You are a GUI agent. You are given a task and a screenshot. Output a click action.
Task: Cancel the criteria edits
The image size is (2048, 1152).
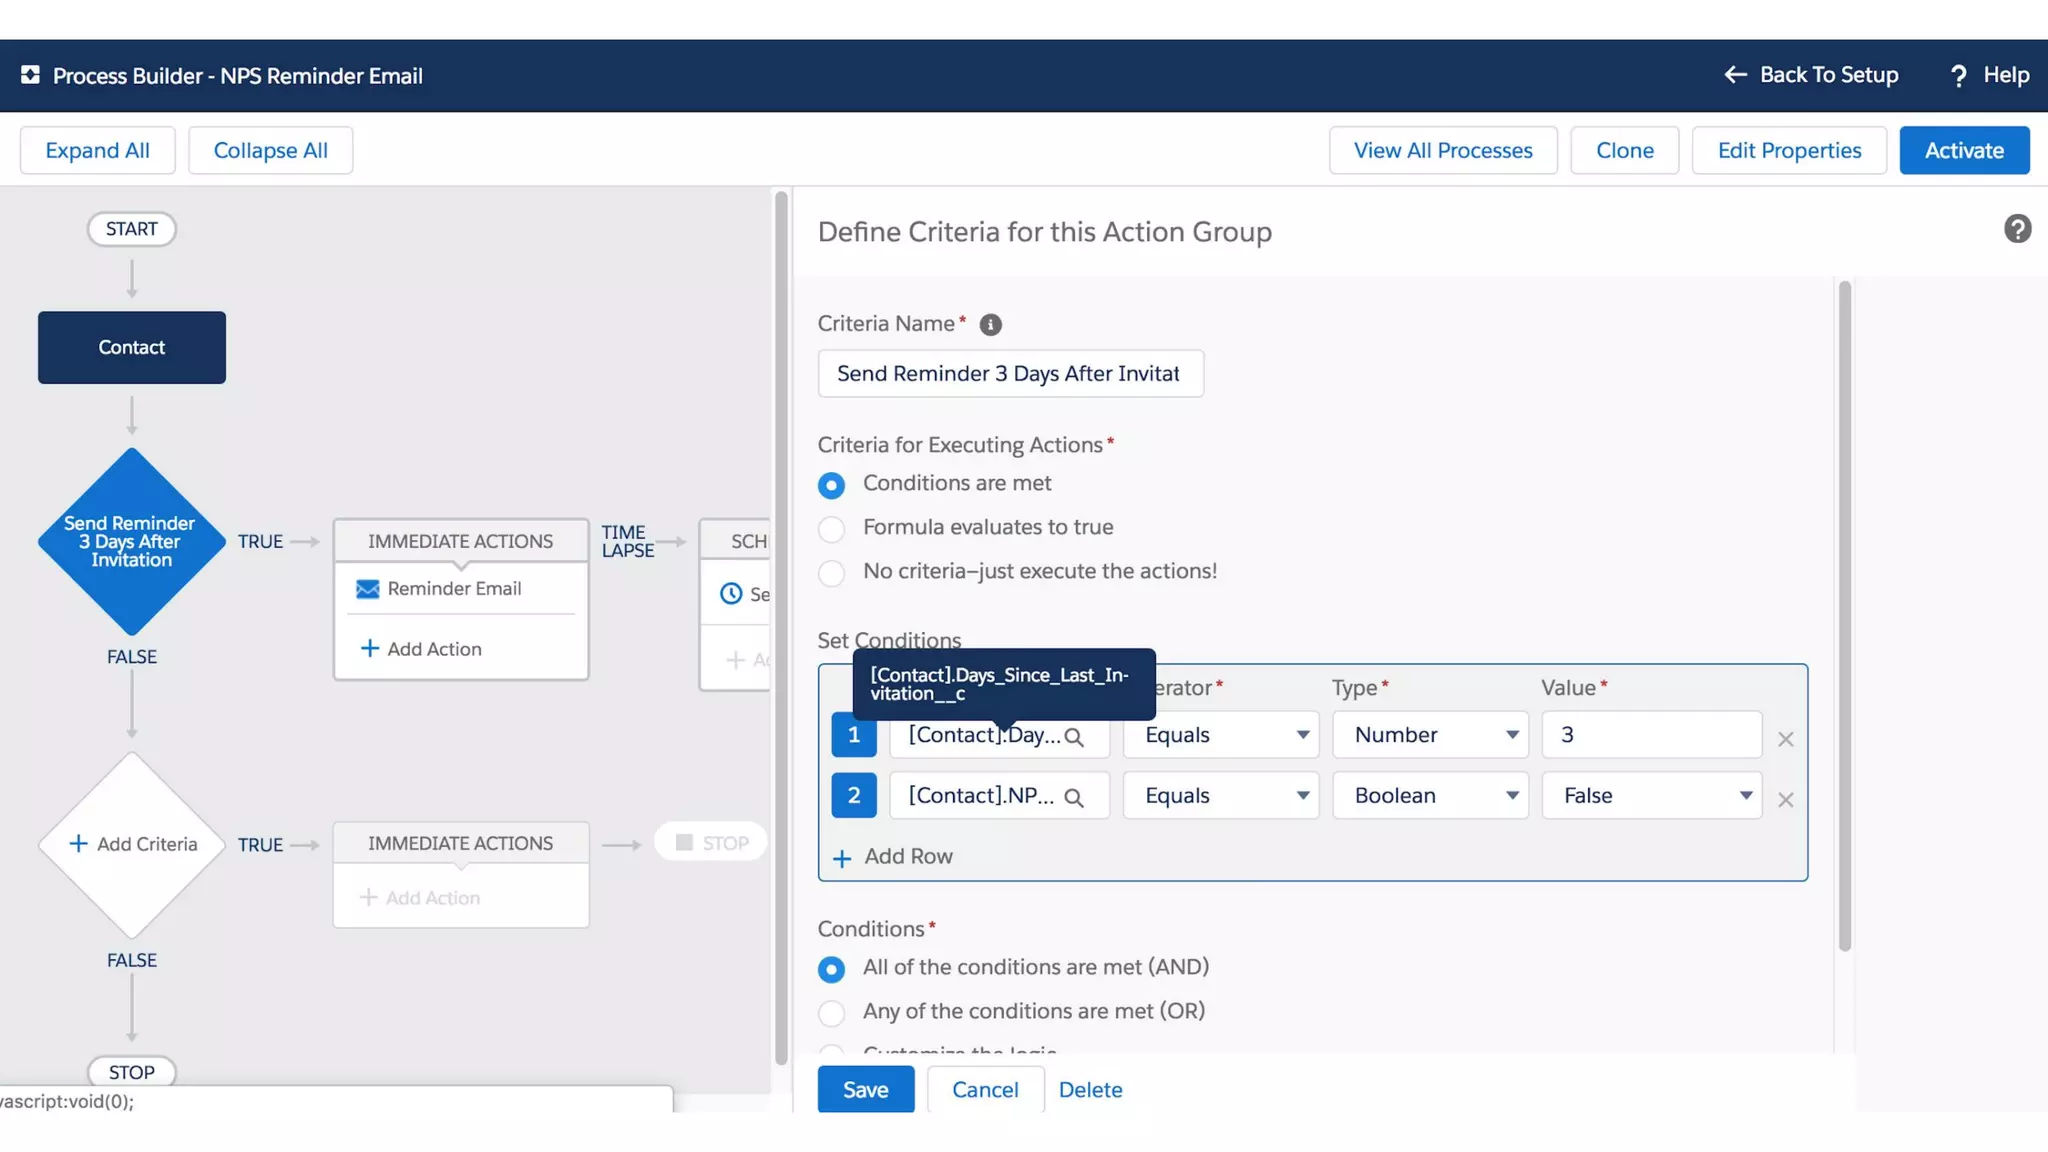point(985,1089)
